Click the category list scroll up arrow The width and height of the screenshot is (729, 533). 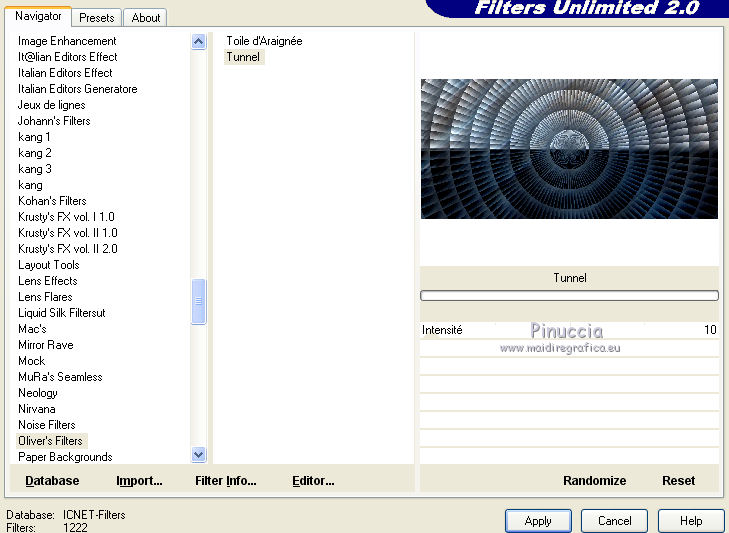click(x=199, y=42)
